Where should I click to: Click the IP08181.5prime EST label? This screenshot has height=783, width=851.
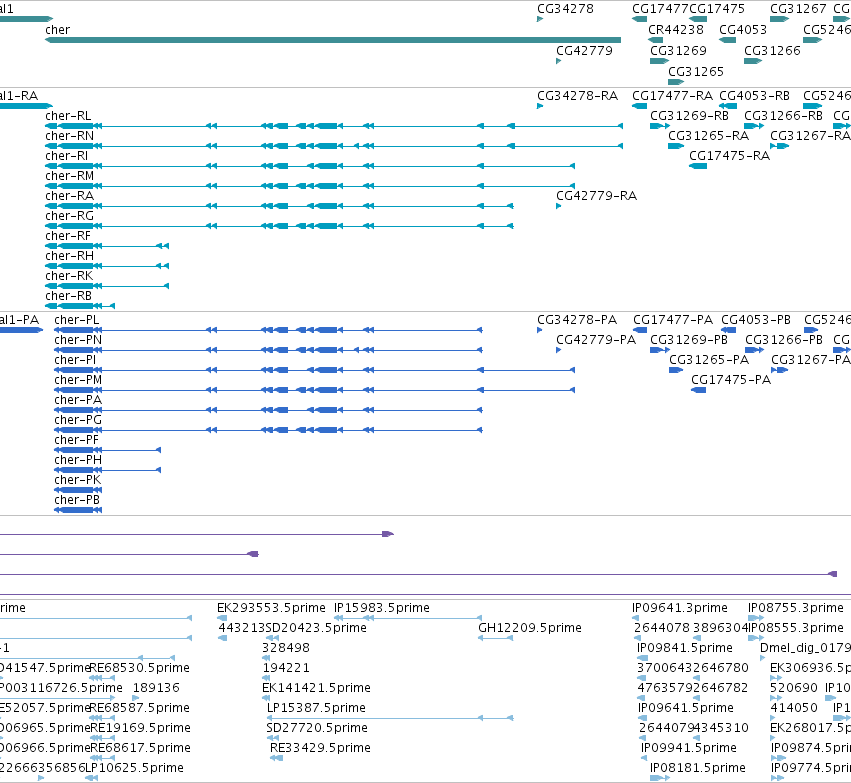click(697, 768)
